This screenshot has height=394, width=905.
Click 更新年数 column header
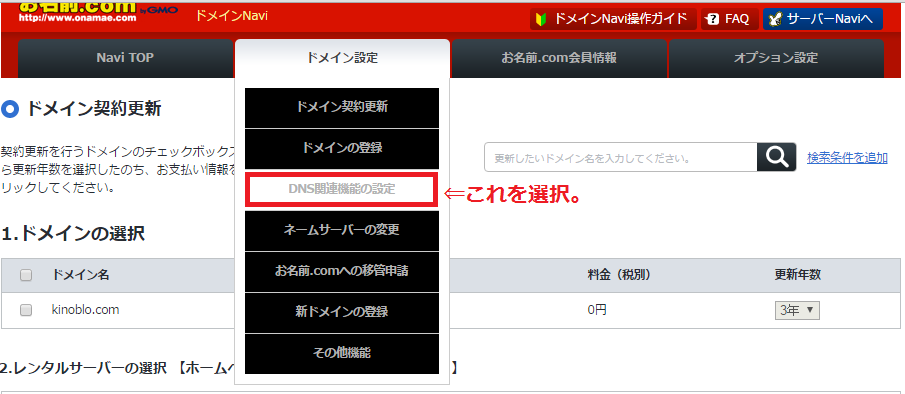click(798, 275)
